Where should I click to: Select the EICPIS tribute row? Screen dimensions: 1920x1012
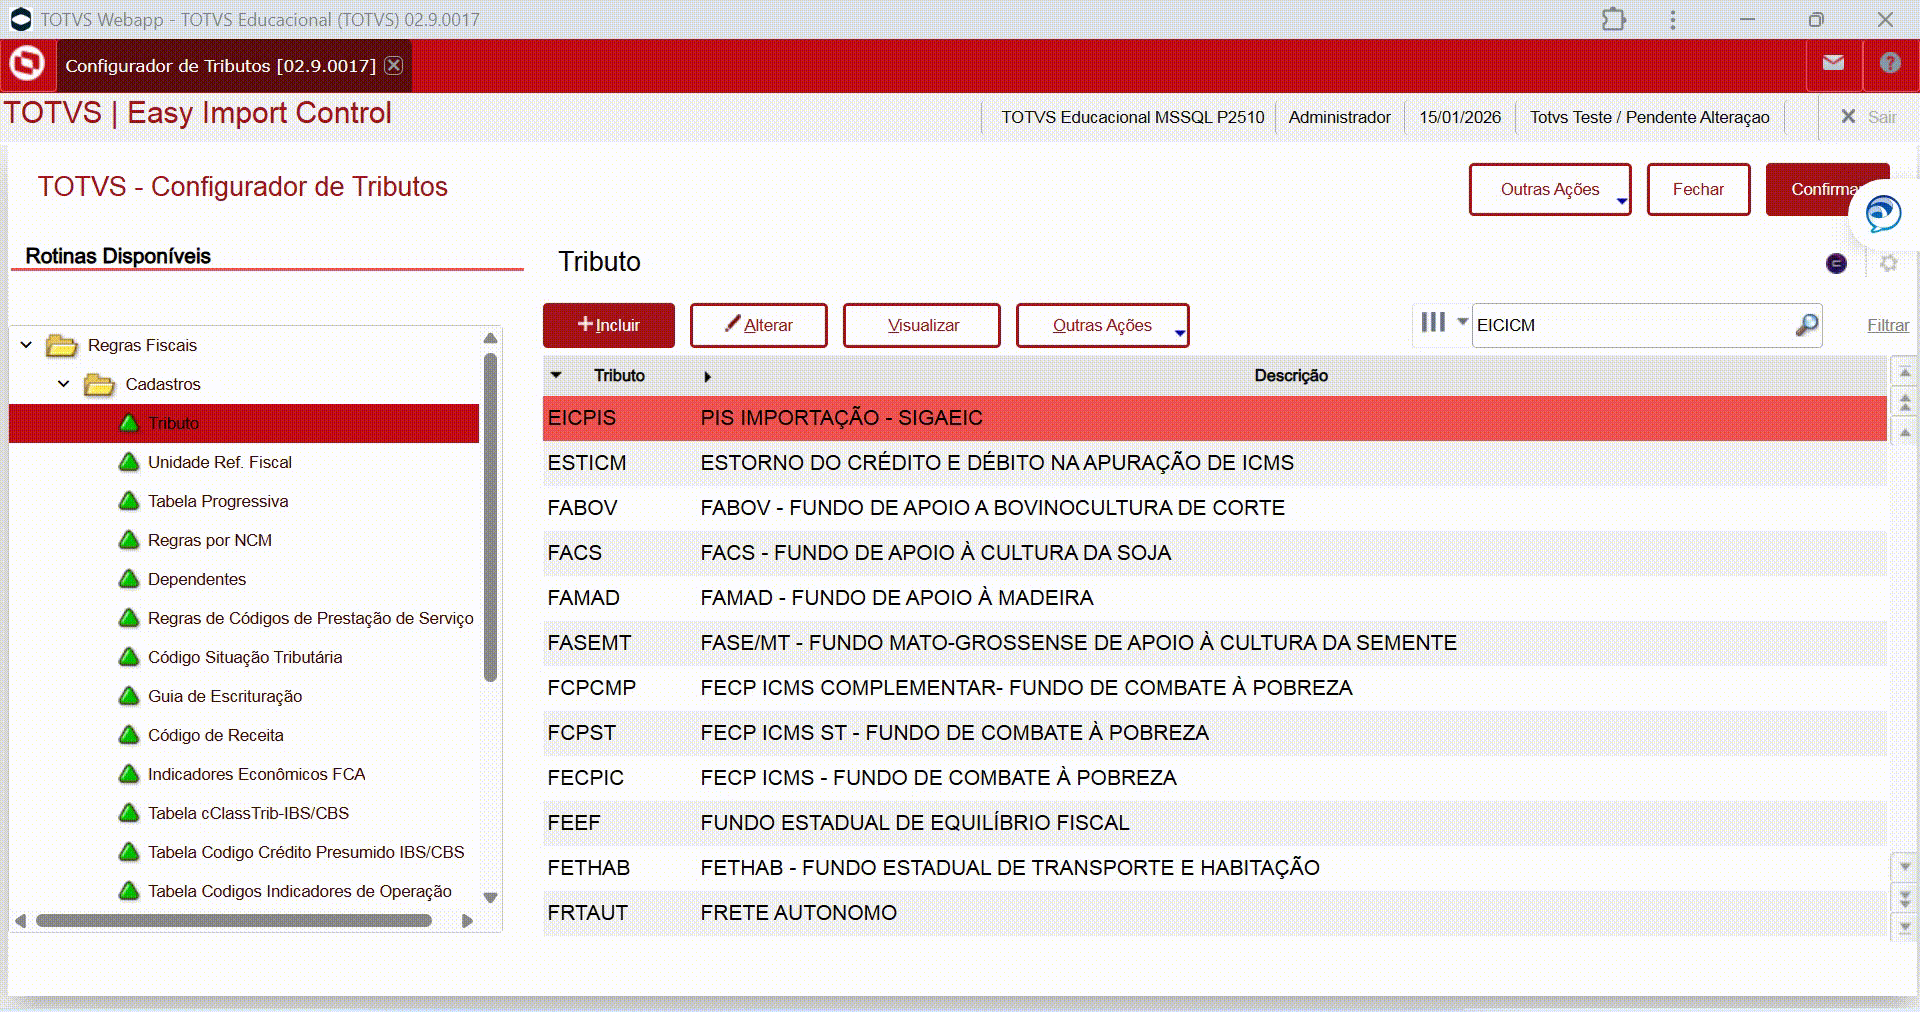pyautogui.click(x=1214, y=418)
